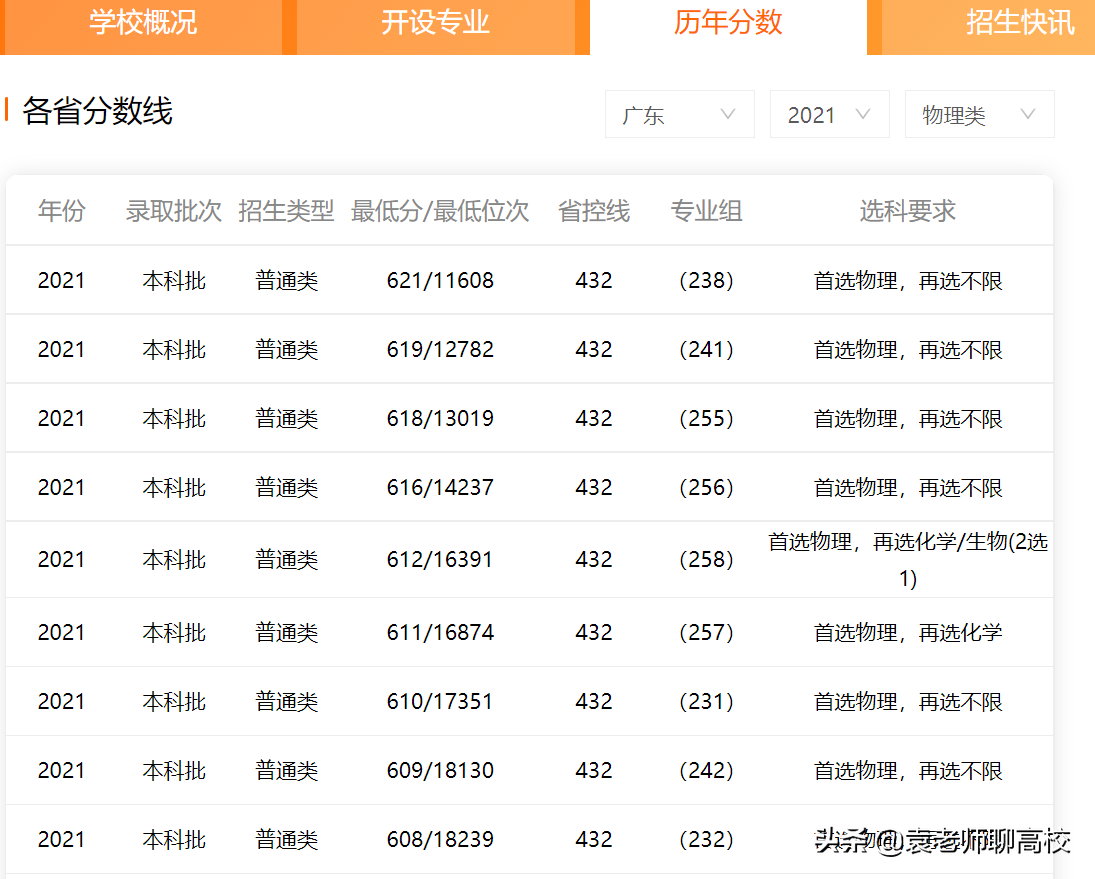
Task: Switch to the 学校概况 tab
Action: pyautogui.click(x=142, y=24)
